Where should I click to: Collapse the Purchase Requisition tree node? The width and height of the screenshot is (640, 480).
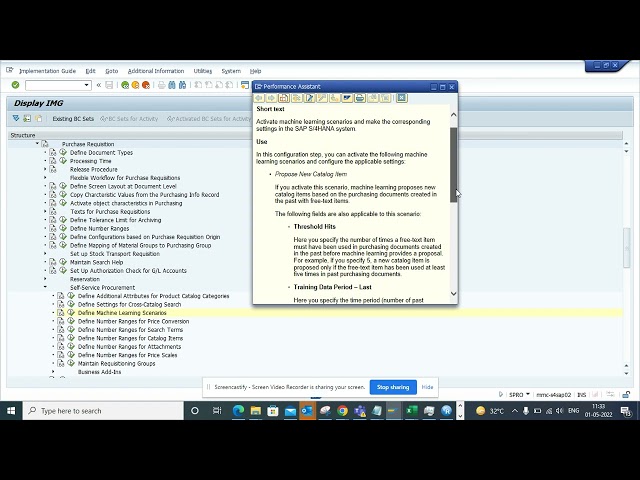pyautogui.click(x=37, y=144)
